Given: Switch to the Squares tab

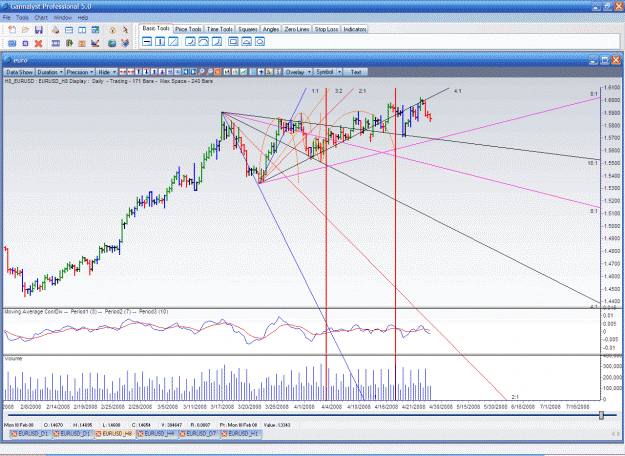Looking at the screenshot, I should (x=248, y=29).
